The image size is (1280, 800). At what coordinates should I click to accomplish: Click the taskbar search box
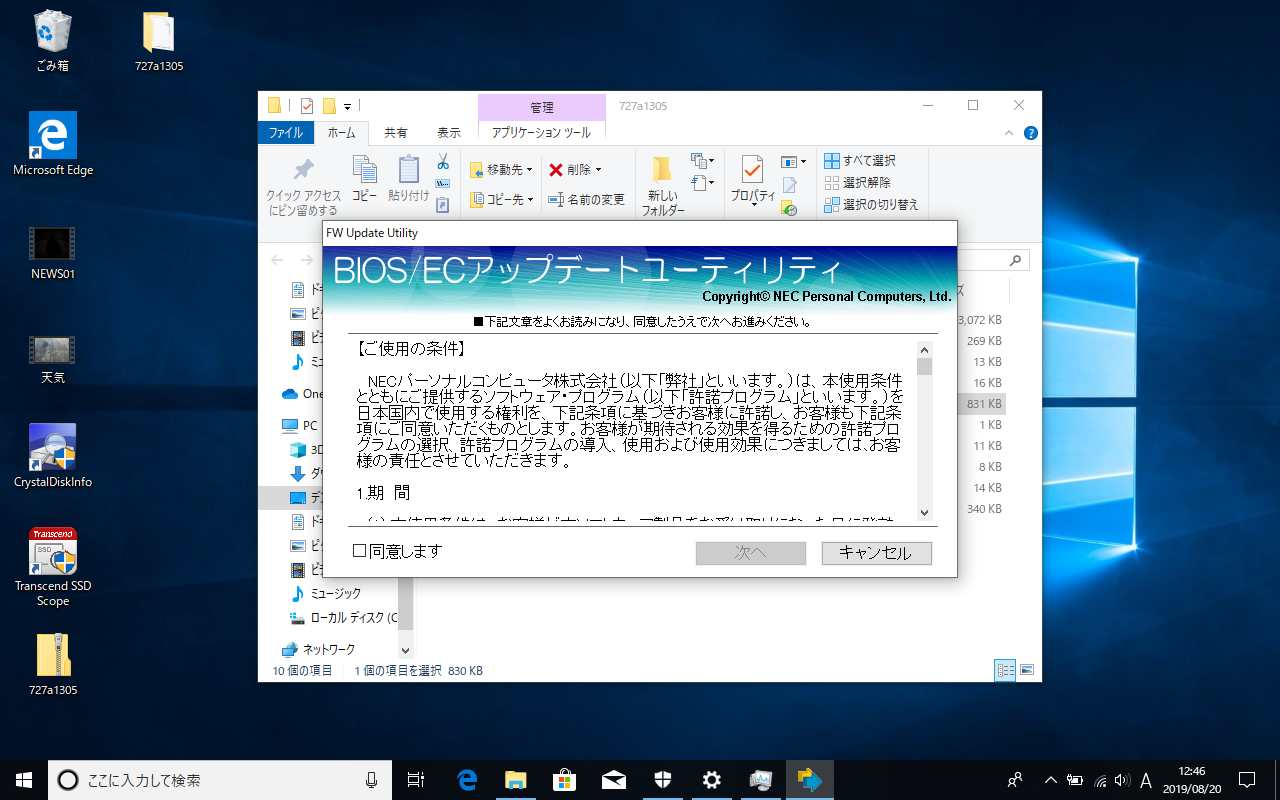pyautogui.click(x=220, y=780)
